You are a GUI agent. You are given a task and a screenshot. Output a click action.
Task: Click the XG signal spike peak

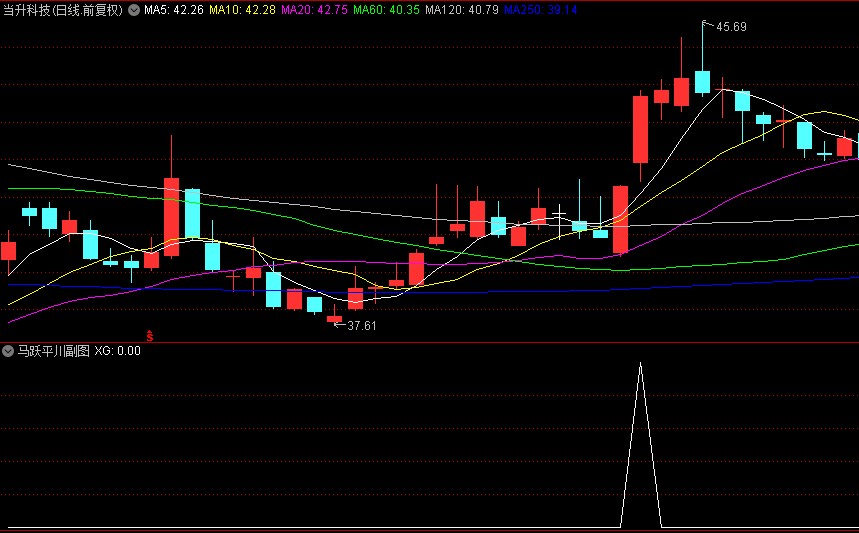pyautogui.click(x=640, y=363)
